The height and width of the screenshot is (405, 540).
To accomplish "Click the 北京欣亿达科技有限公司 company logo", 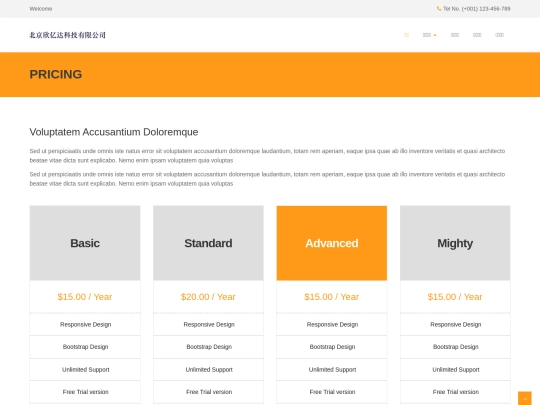I will 68,35.
